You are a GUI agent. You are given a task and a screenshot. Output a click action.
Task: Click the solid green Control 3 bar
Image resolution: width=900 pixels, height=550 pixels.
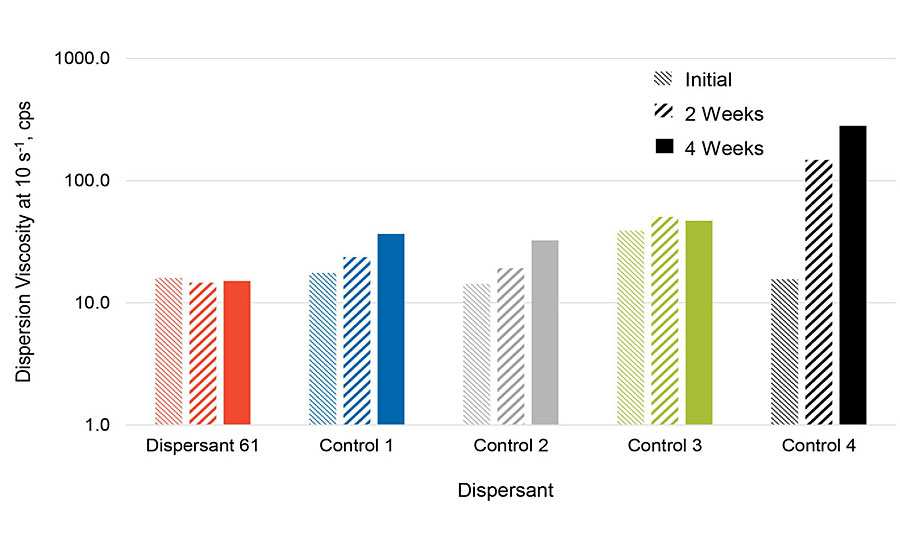coord(698,322)
